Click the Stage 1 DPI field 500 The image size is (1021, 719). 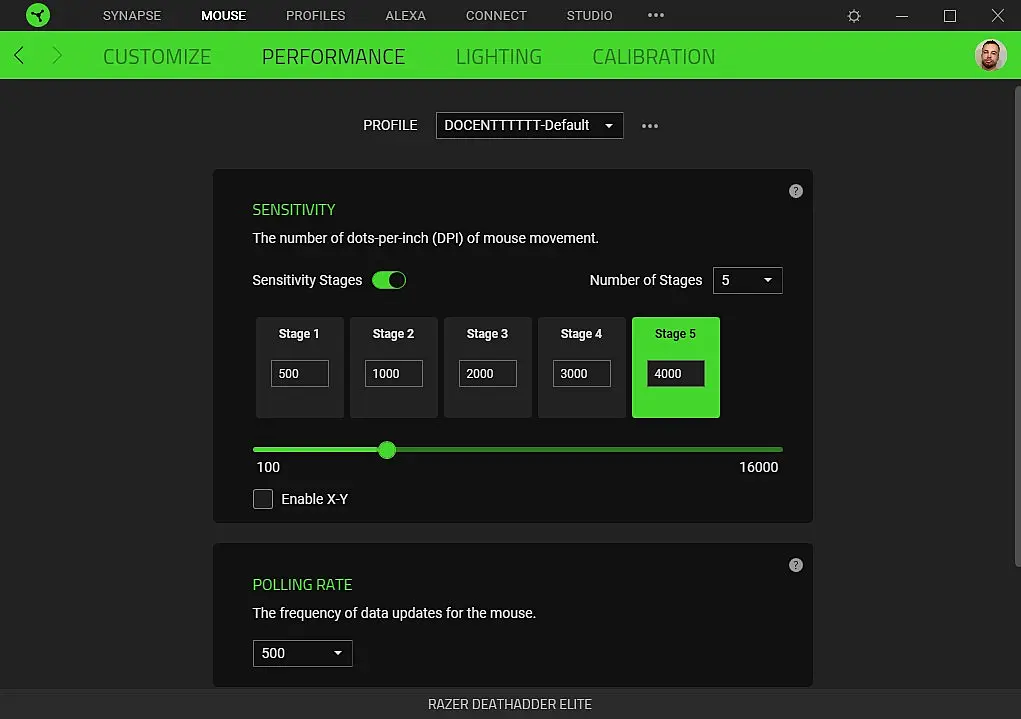click(x=300, y=373)
